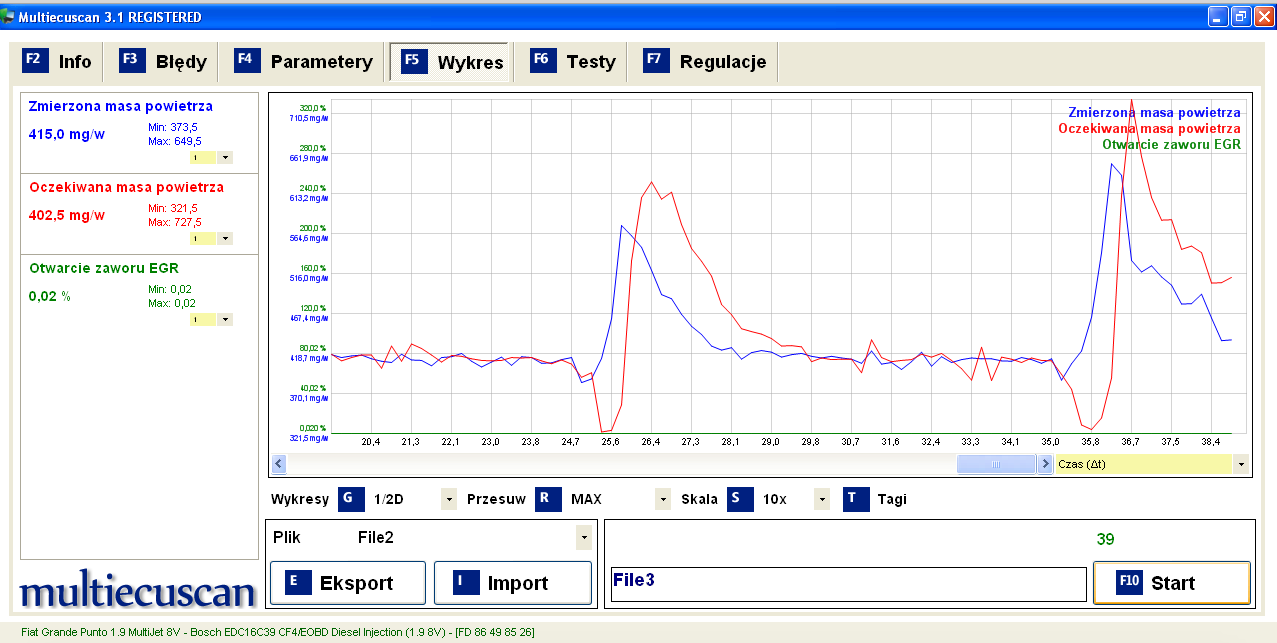This screenshot has height=643, width=1277.
Task: Expand the Plik File2 dropdown
Action: click(583, 538)
